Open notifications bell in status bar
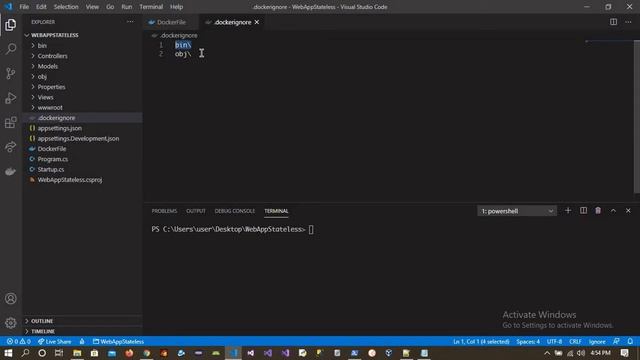 pos(630,341)
